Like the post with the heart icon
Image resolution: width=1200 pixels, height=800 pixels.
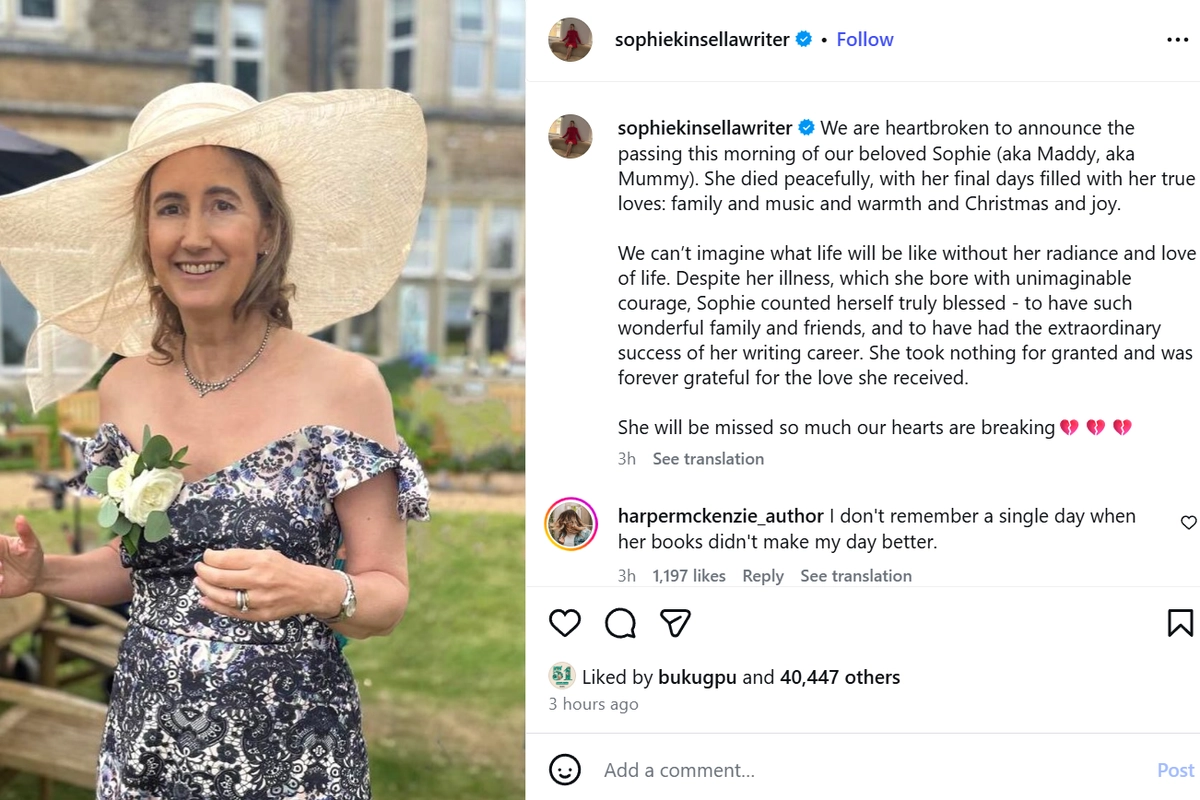(564, 622)
